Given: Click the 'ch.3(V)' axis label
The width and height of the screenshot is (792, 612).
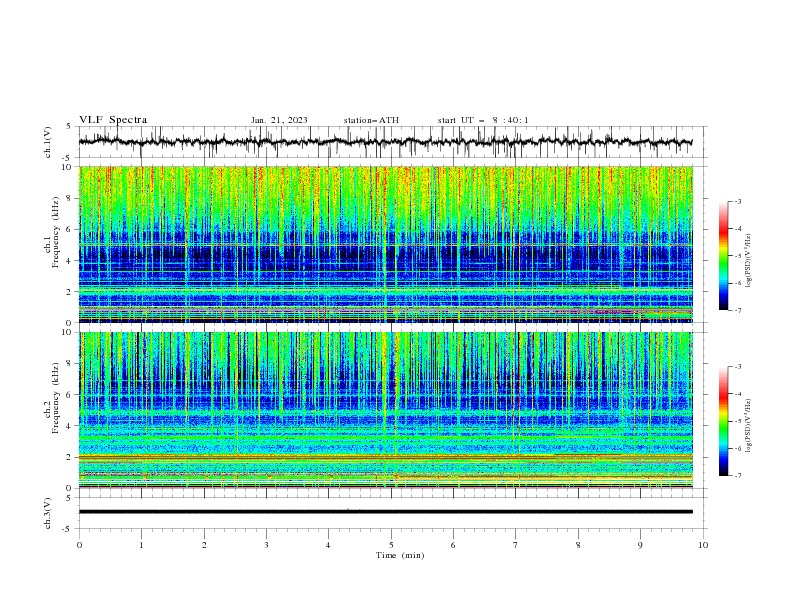Looking at the screenshot, I should tap(47, 513).
